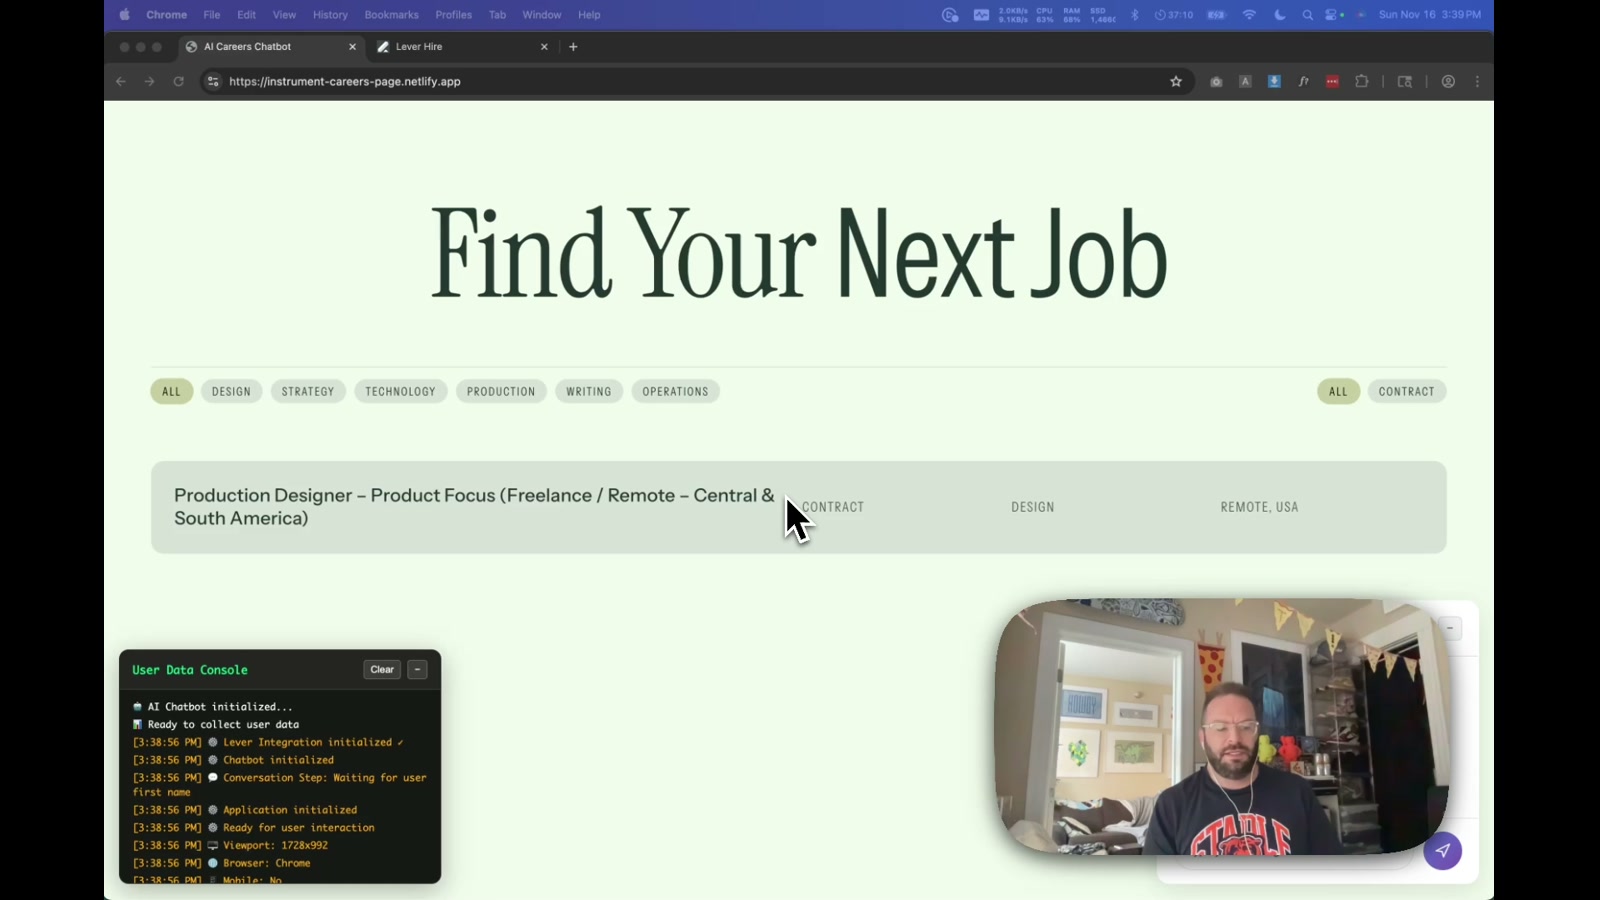Open the Edit menu
1600x900 pixels.
(246, 15)
